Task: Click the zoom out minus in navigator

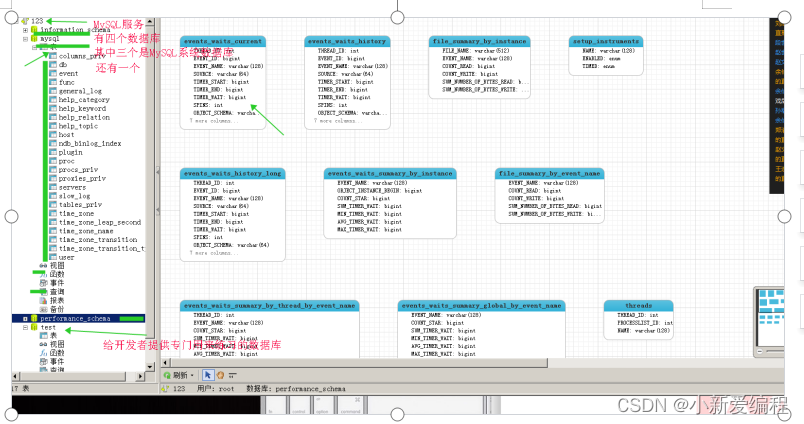Action: (x=760, y=351)
